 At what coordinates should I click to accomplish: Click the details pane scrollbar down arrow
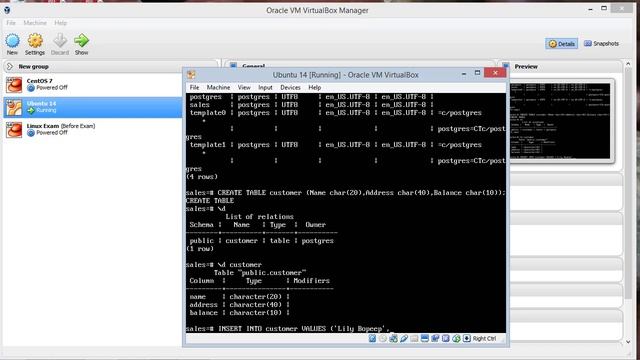coord(628,342)
